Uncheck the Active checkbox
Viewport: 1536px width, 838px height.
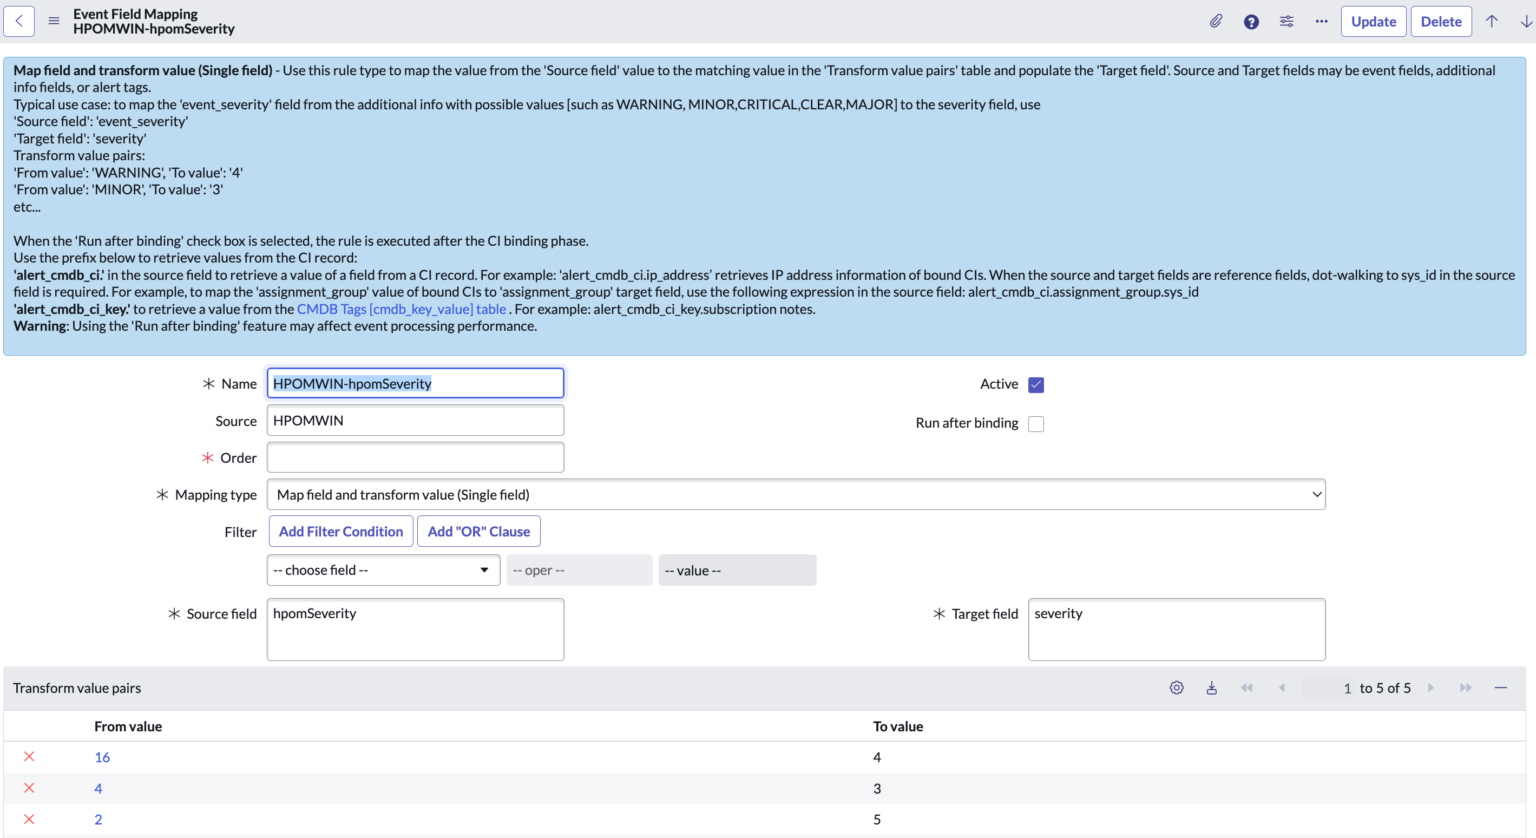(x=1036, y=385)
